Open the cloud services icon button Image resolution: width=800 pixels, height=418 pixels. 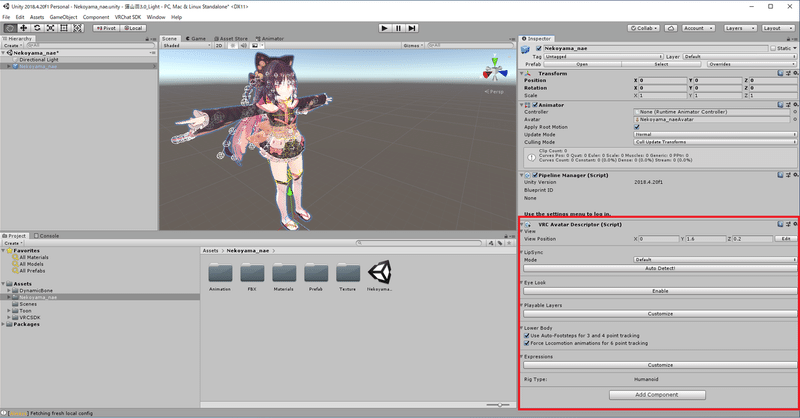[x=671, y=28]
